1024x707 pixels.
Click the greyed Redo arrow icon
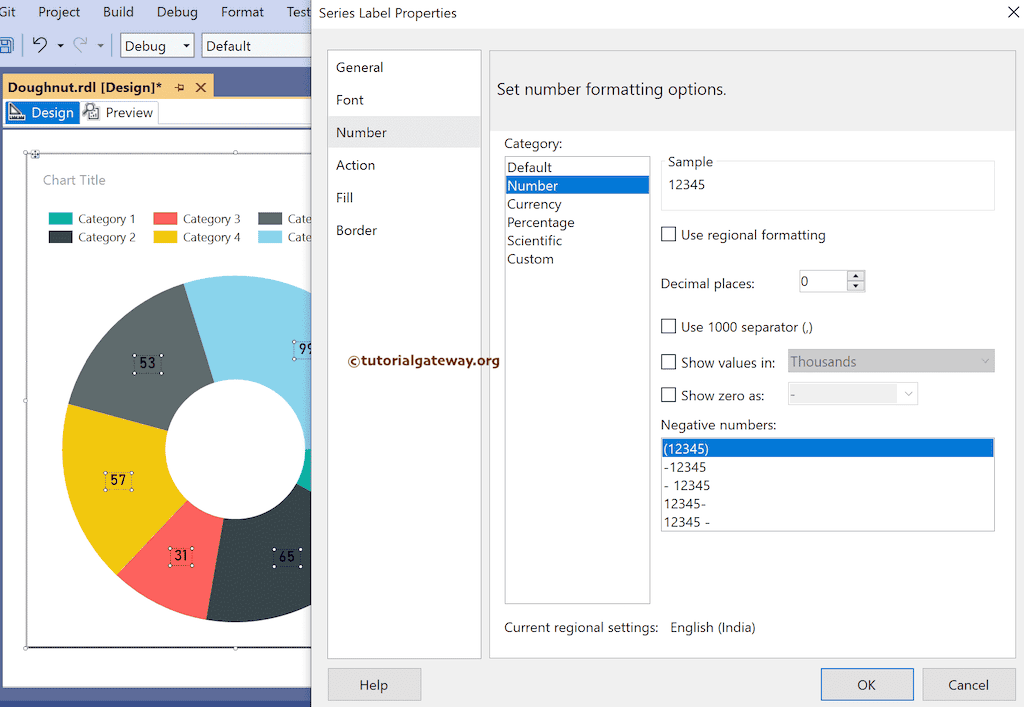click(80, 45)
